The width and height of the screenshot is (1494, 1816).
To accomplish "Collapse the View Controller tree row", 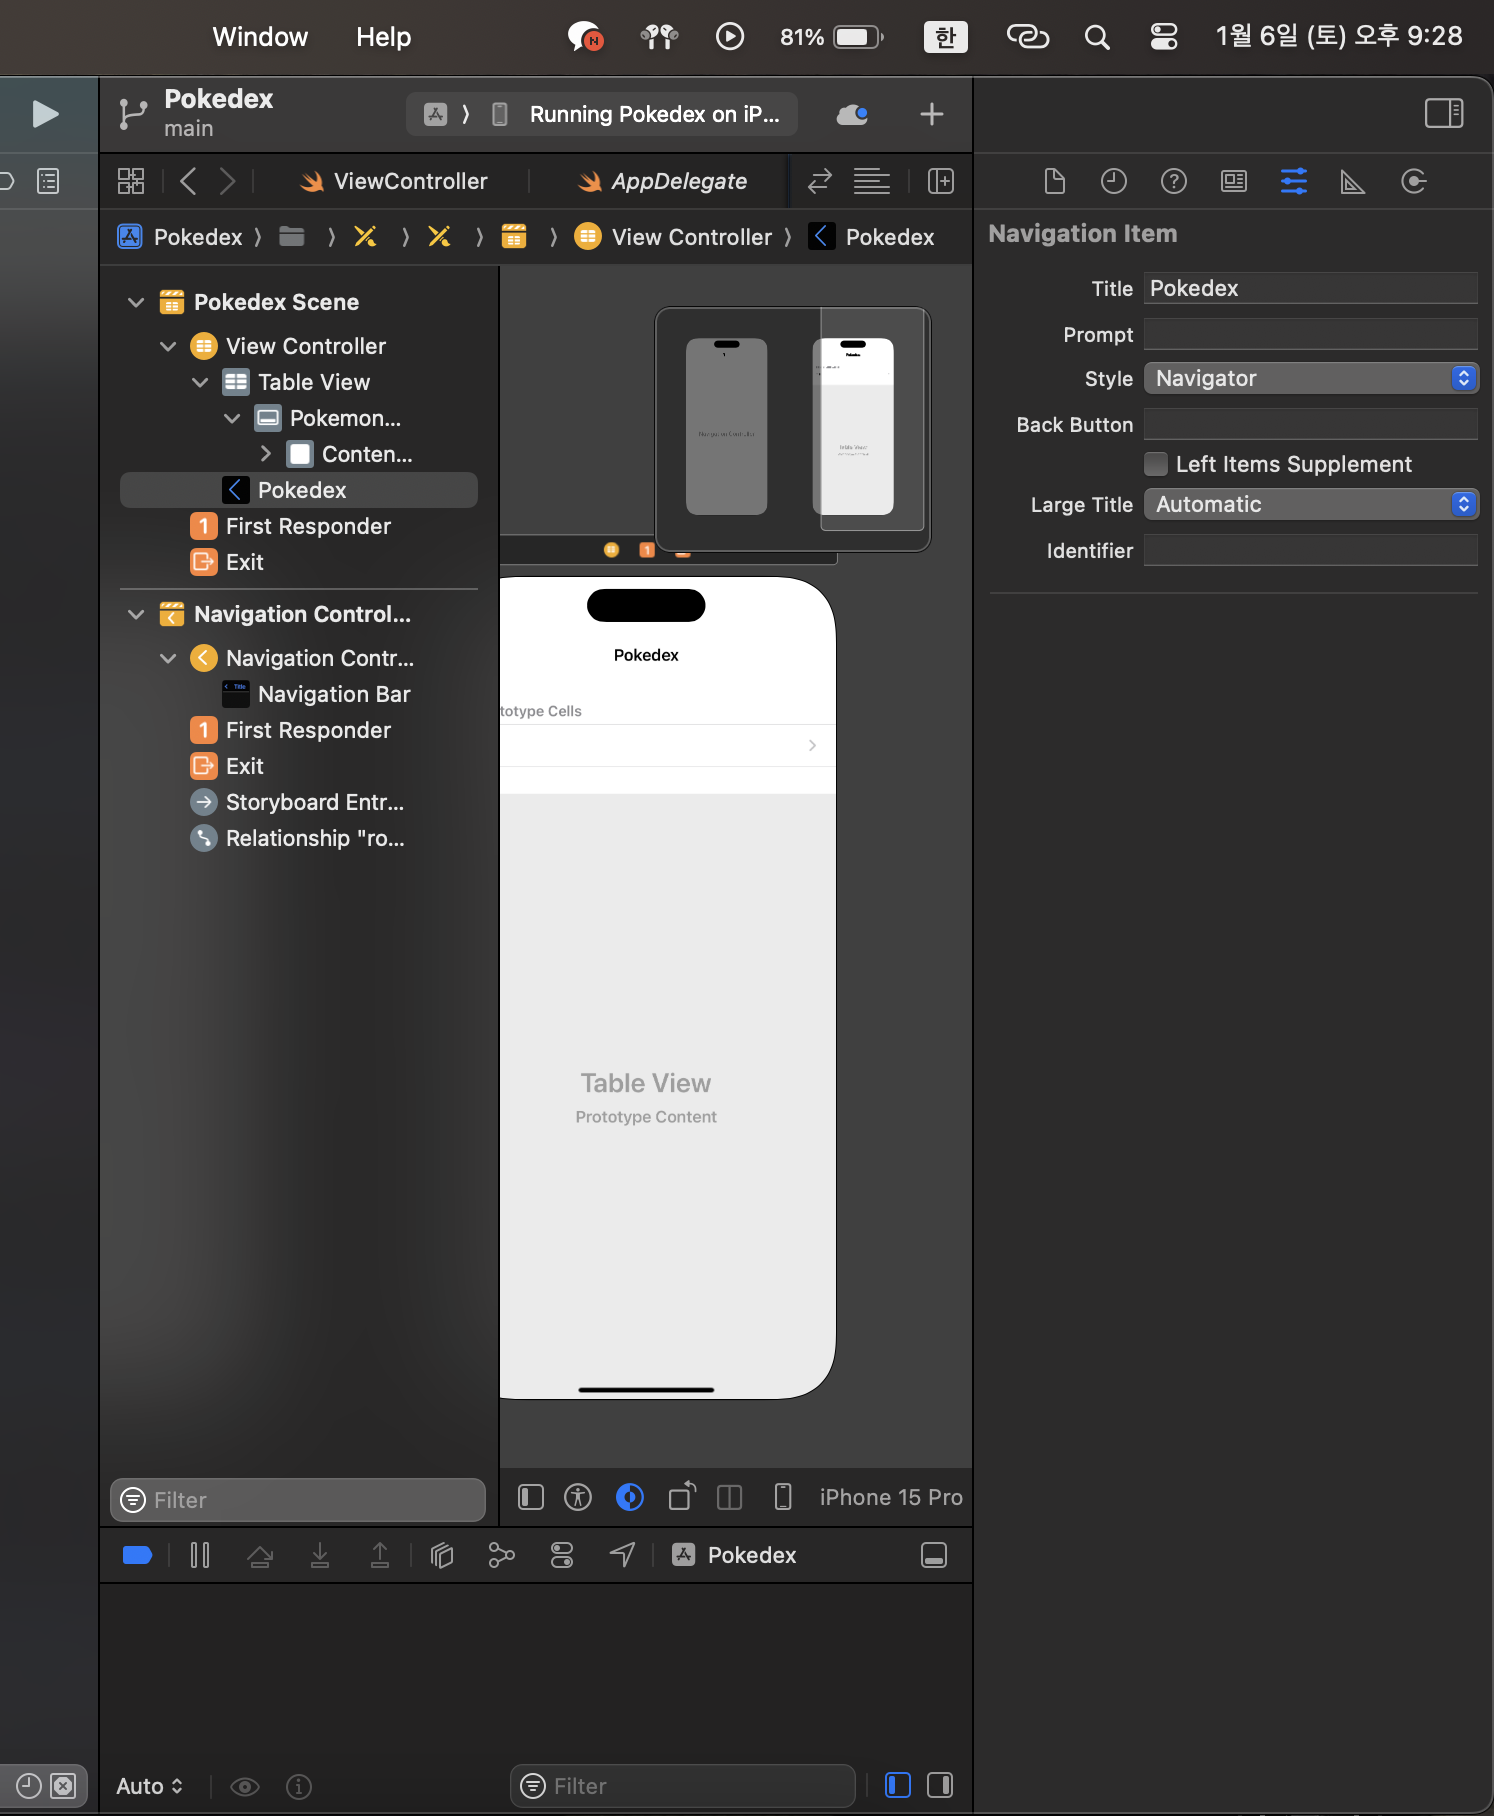I will pos(168,346).
